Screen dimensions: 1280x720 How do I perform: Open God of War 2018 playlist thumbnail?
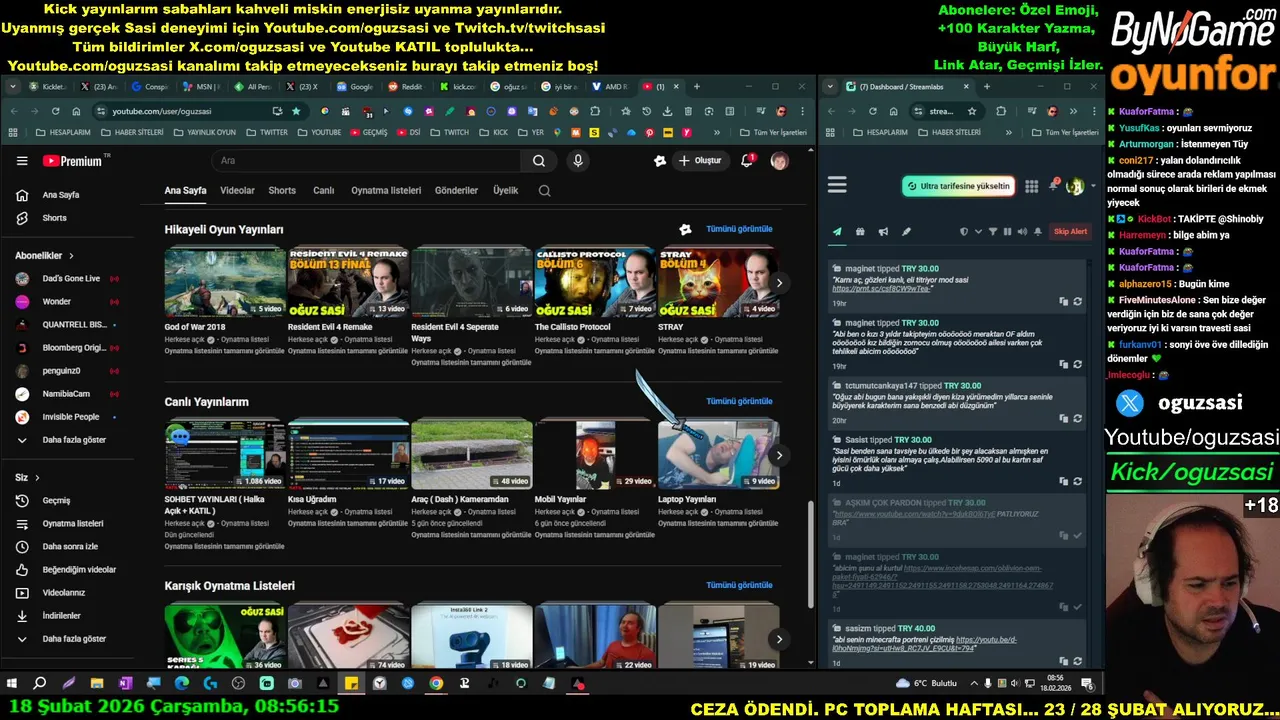point(225,282)
